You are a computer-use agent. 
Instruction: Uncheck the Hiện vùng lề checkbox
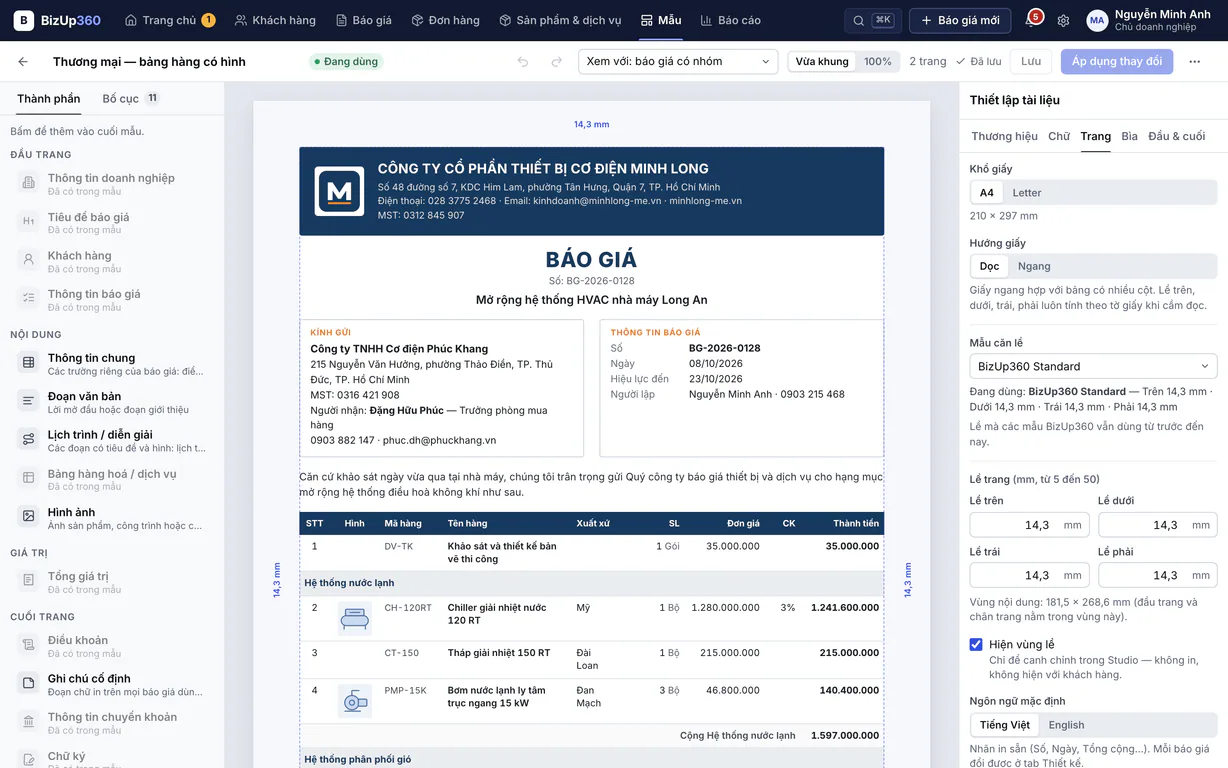(x=976, y=645)
